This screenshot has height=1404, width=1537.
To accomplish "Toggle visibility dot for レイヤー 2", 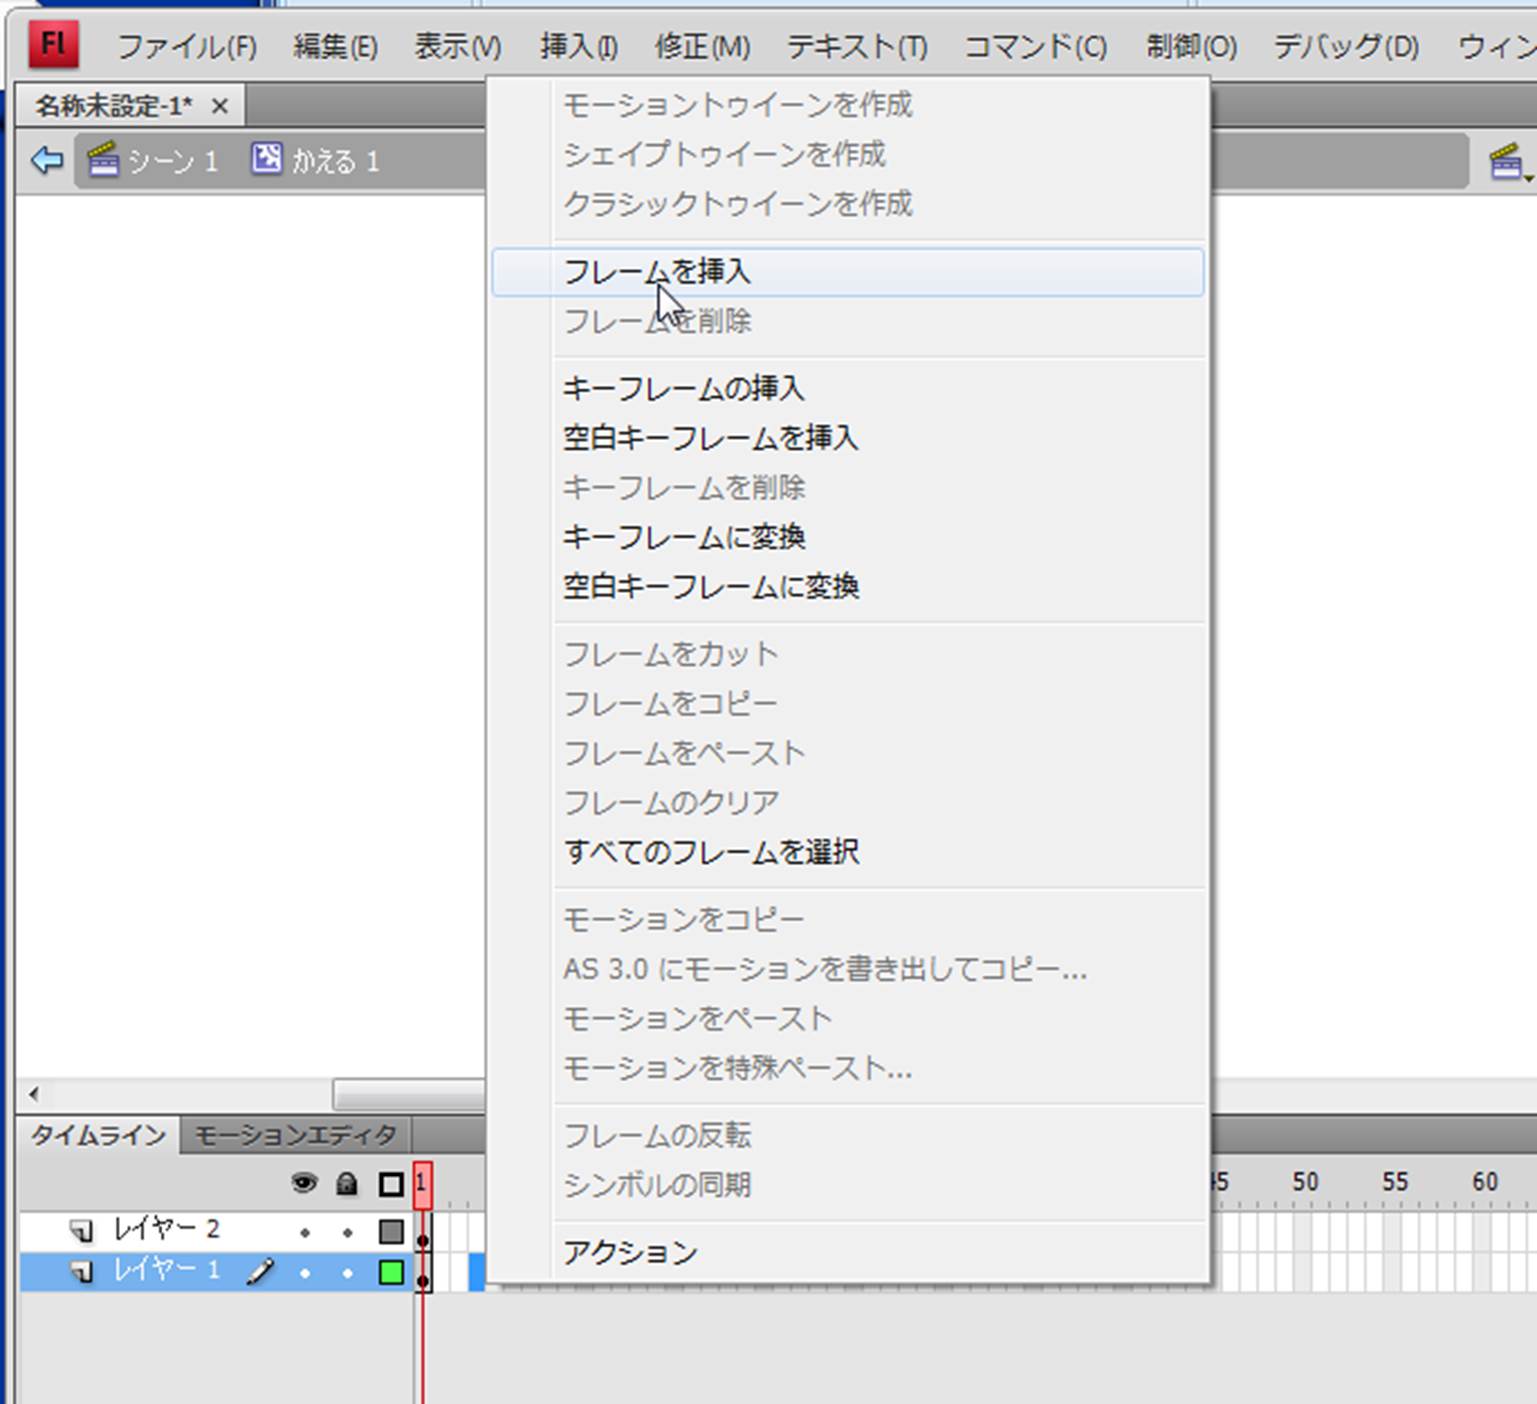I will click(x=305, y=1233).
